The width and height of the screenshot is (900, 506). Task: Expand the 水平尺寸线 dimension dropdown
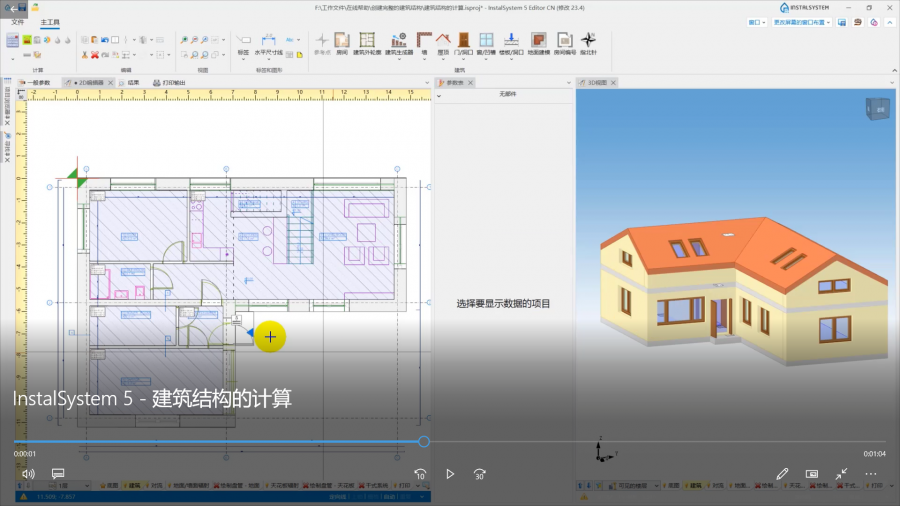pos(270,58)
